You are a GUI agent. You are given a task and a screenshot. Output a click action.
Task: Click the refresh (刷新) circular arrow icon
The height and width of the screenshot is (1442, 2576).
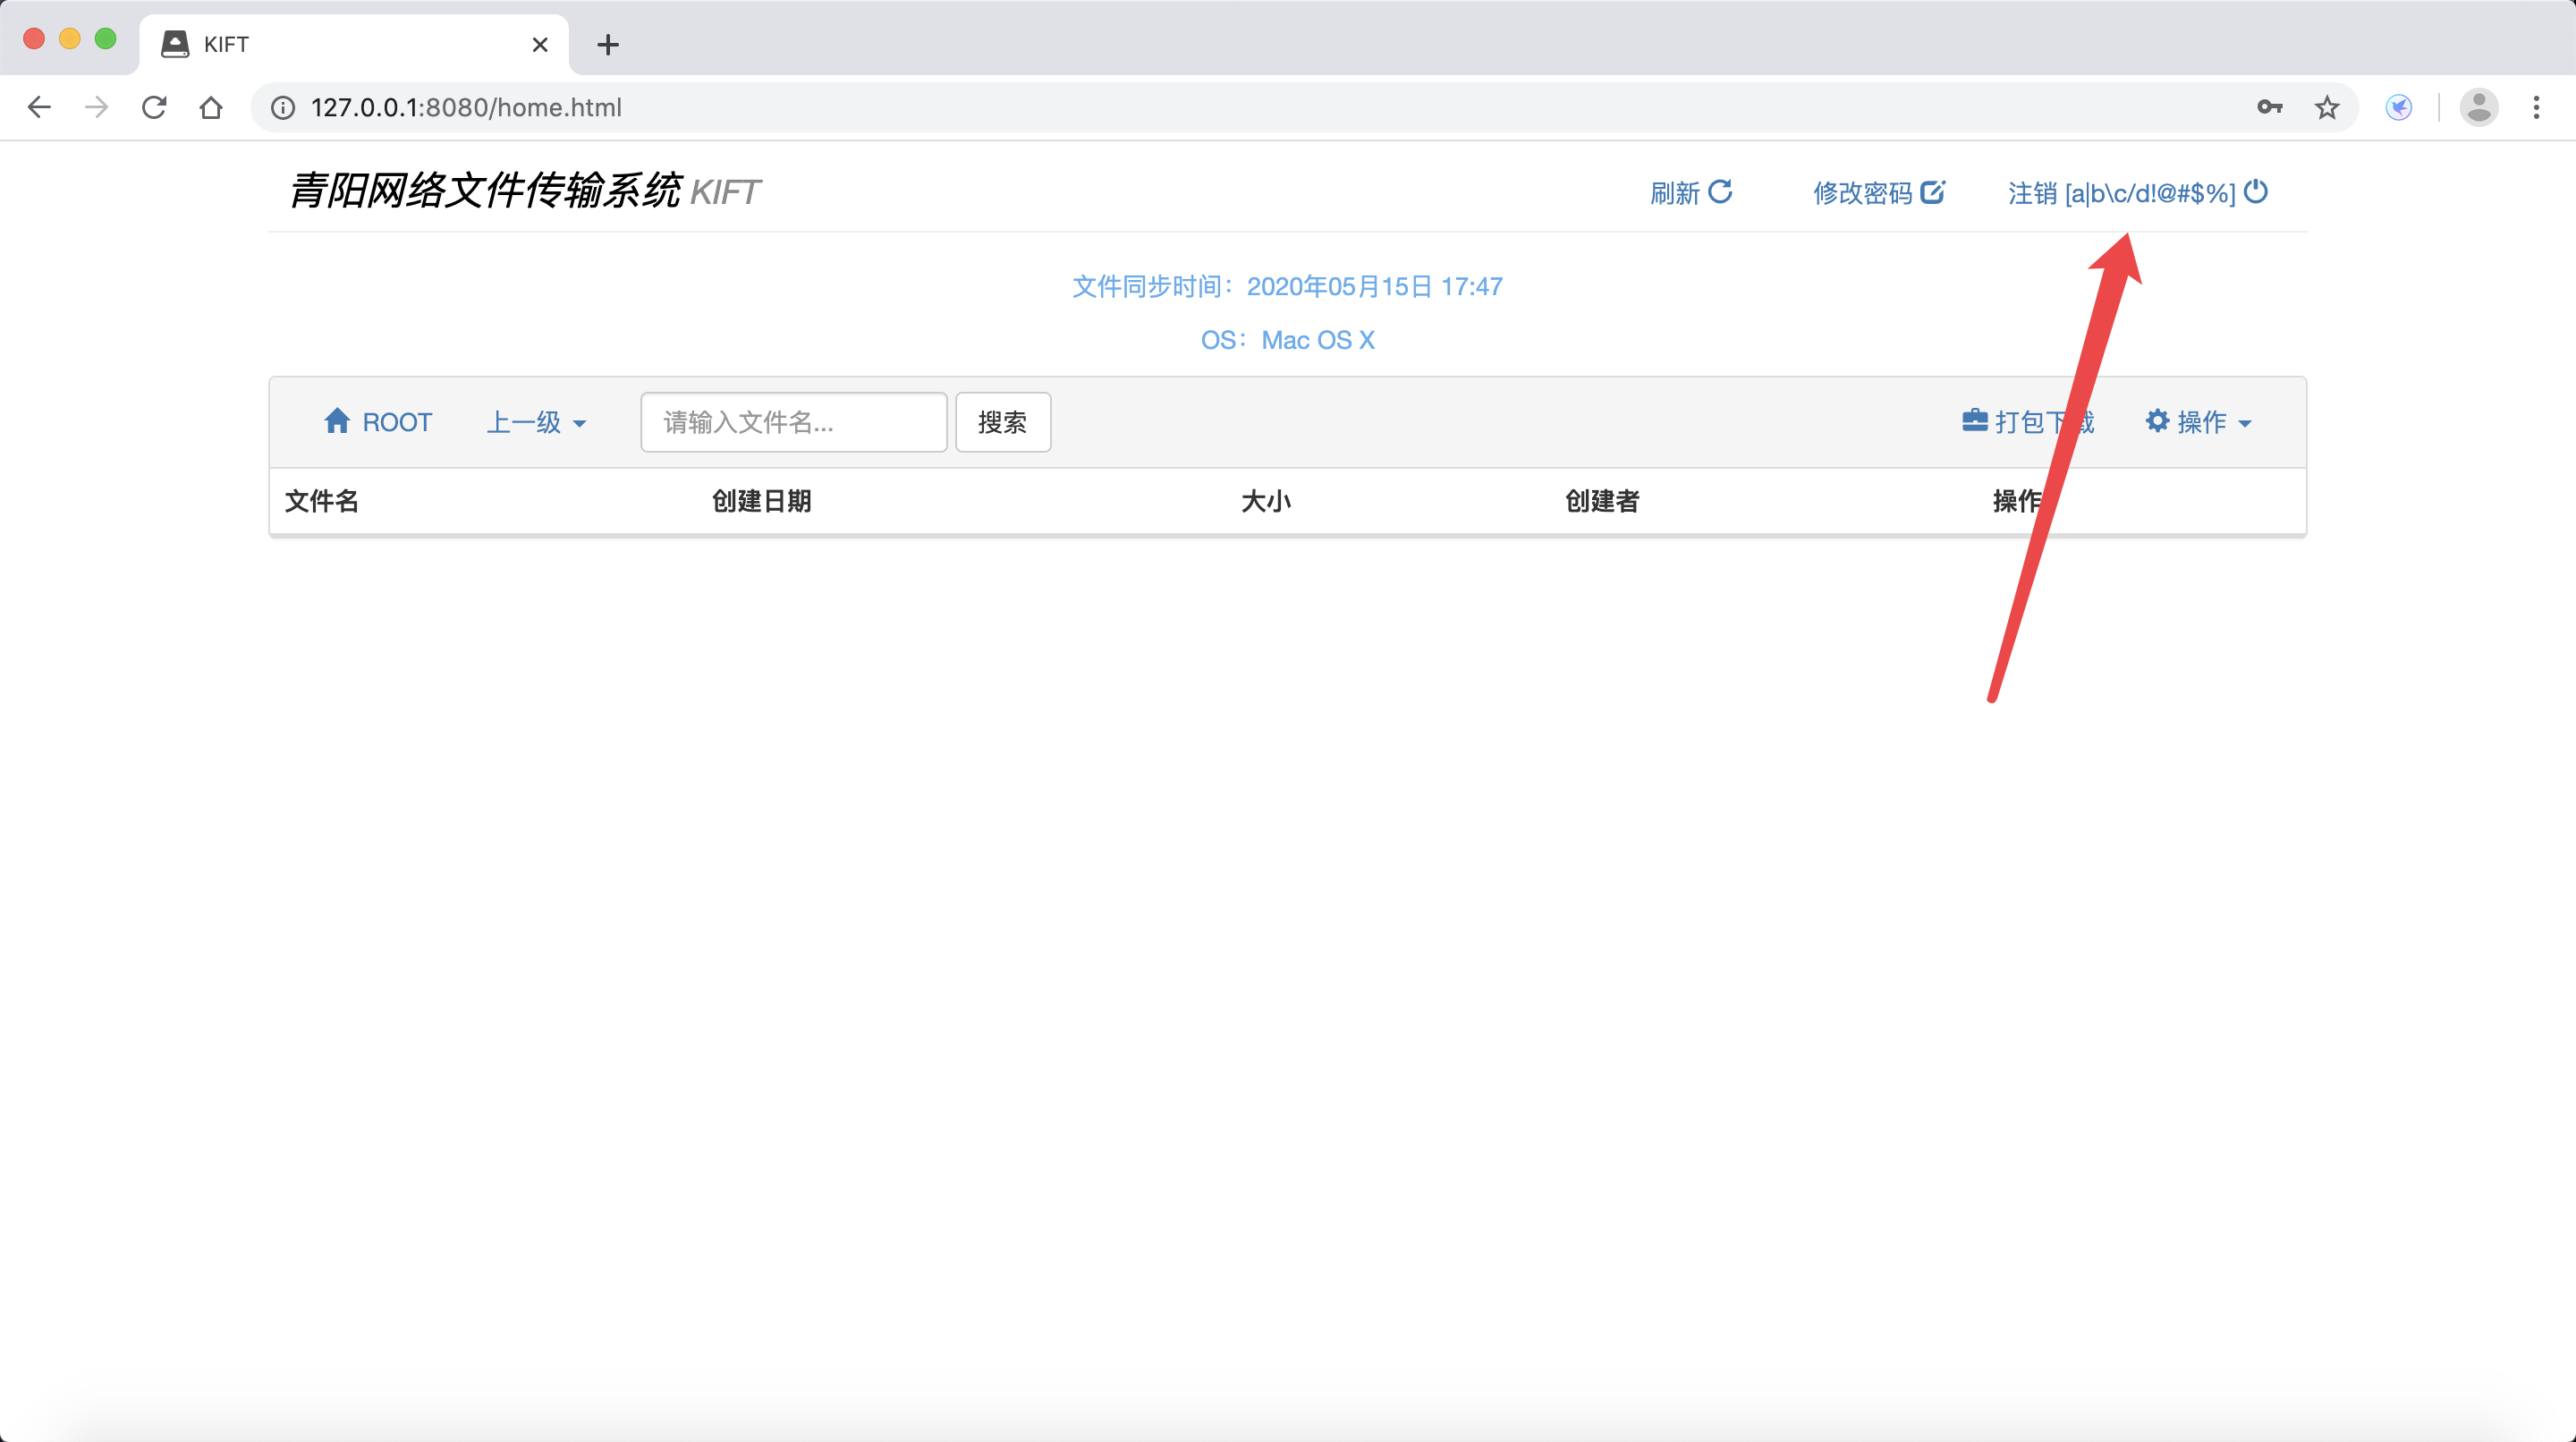tap(1720, 191)
